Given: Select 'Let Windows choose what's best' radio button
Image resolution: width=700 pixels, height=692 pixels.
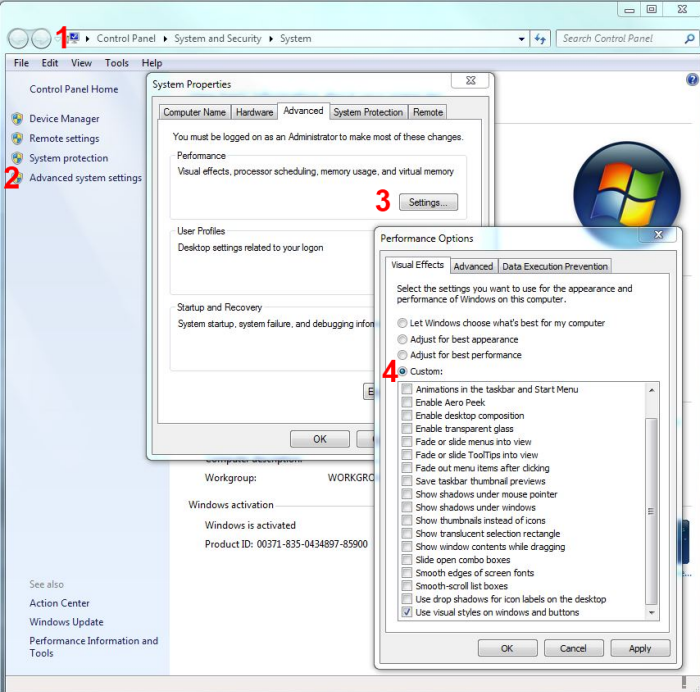Looking at the screenshot, I should pos(402,323).
